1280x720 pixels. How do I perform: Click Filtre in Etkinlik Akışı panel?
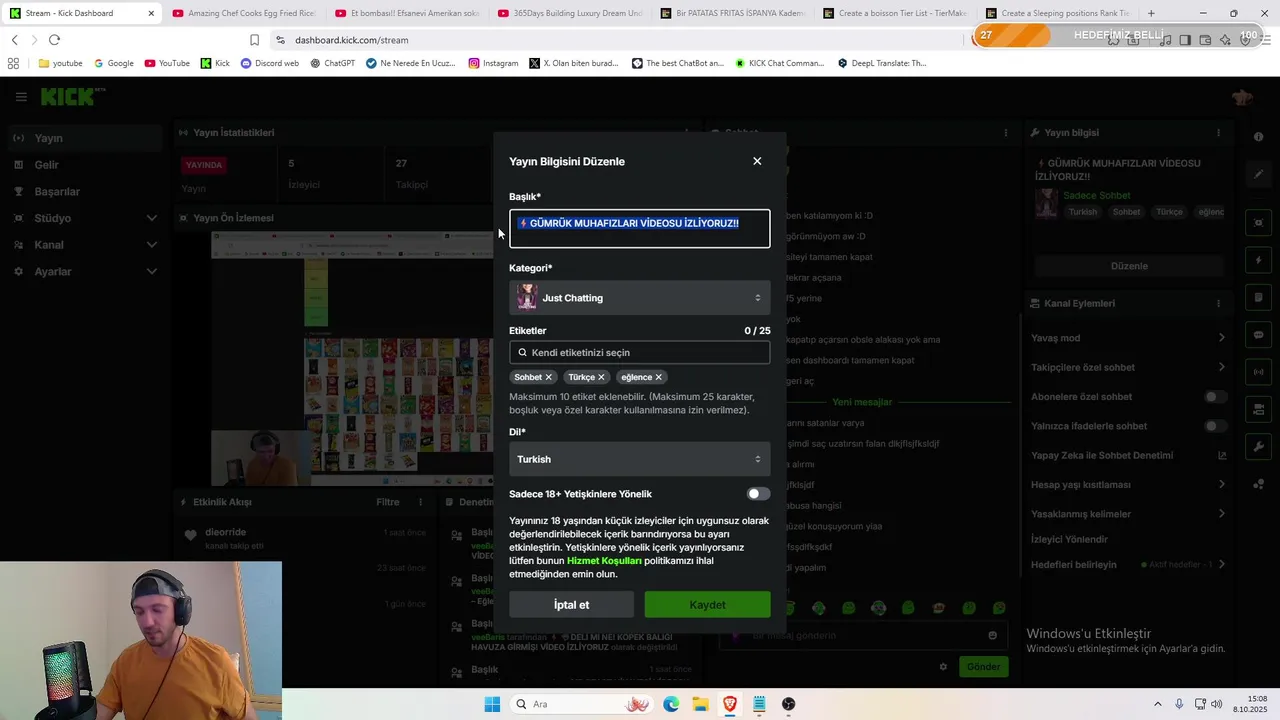pyautogui.click(x=387, y=502)
